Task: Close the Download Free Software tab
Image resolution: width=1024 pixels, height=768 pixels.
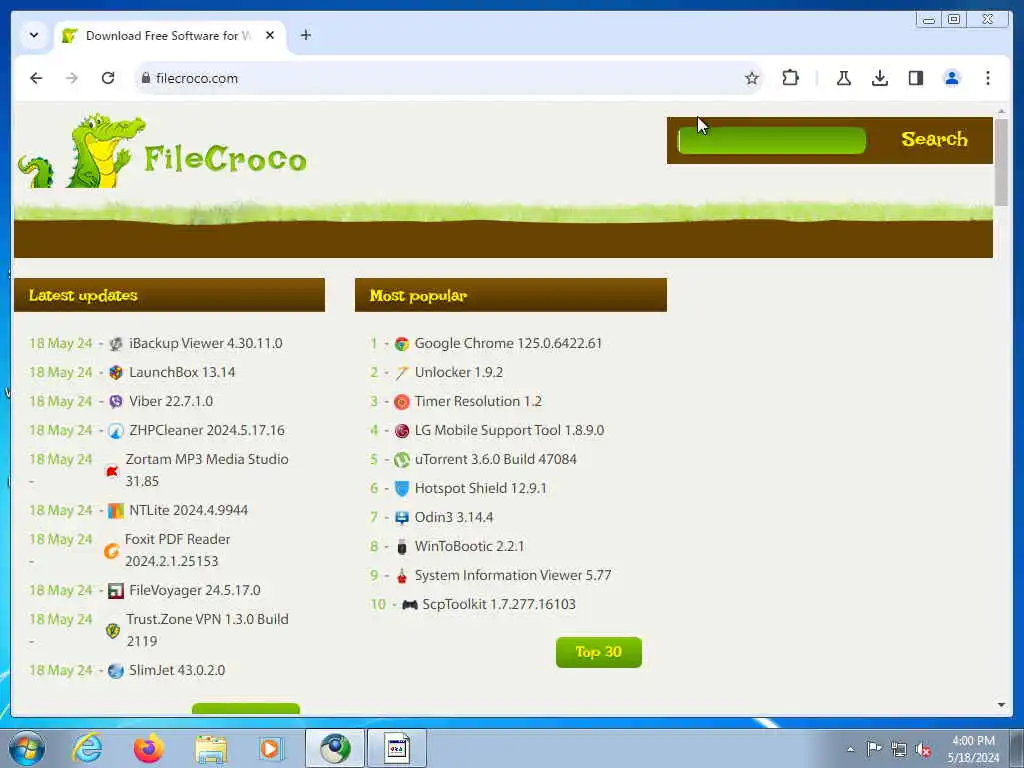Action: [270, 35]
